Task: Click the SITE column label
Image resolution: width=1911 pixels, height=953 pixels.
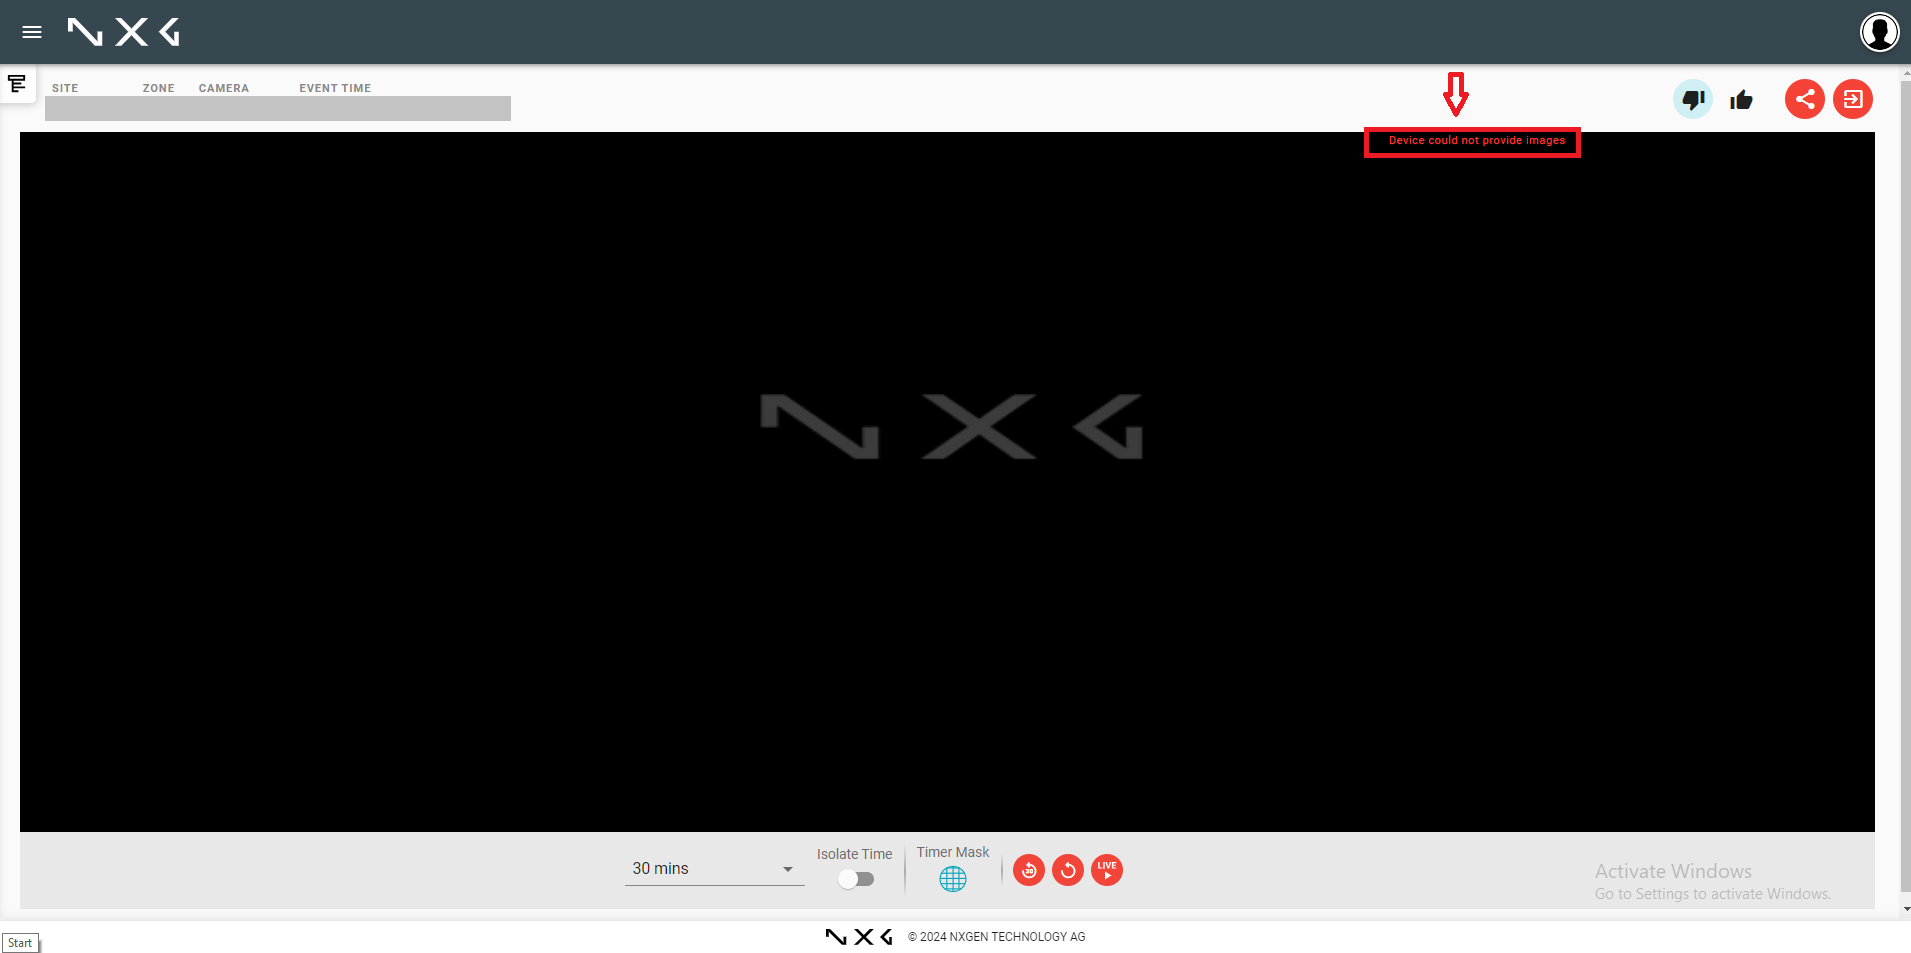Action: click(x=65, y=88)
